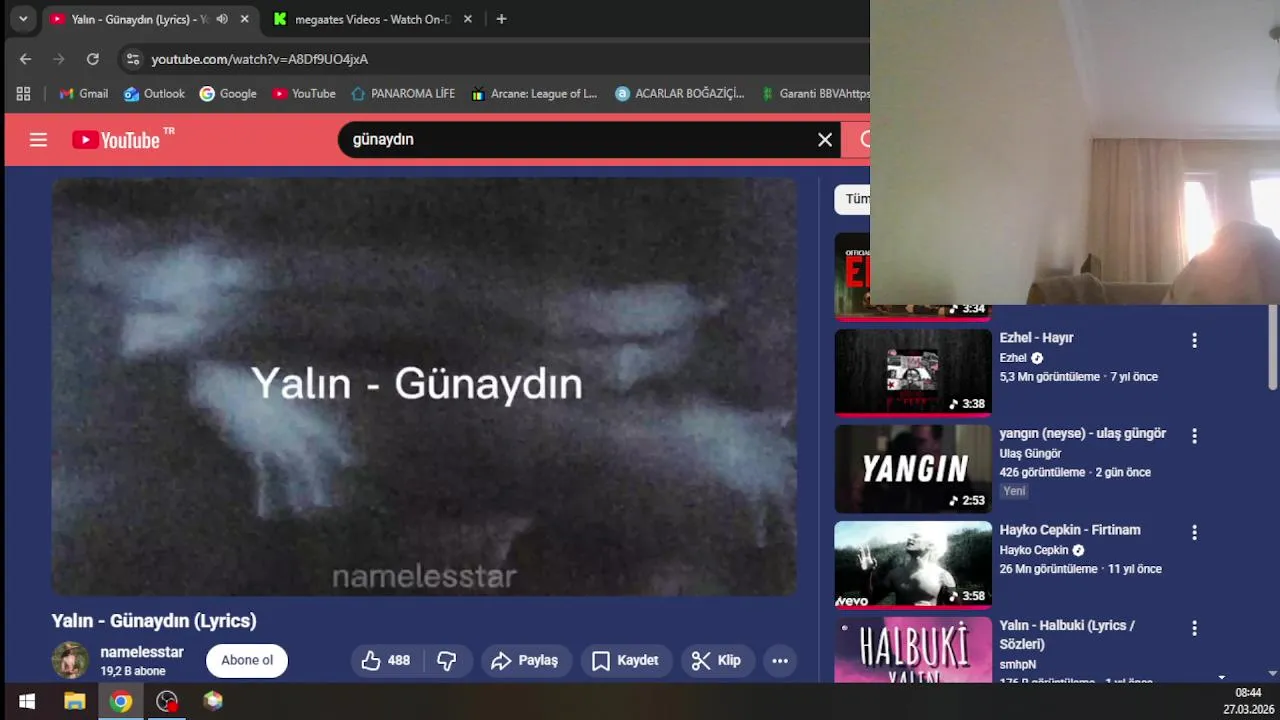Click the YouTube search magnifier button
This screenshot has height=720, width=1280.
[x=857, y=140]
